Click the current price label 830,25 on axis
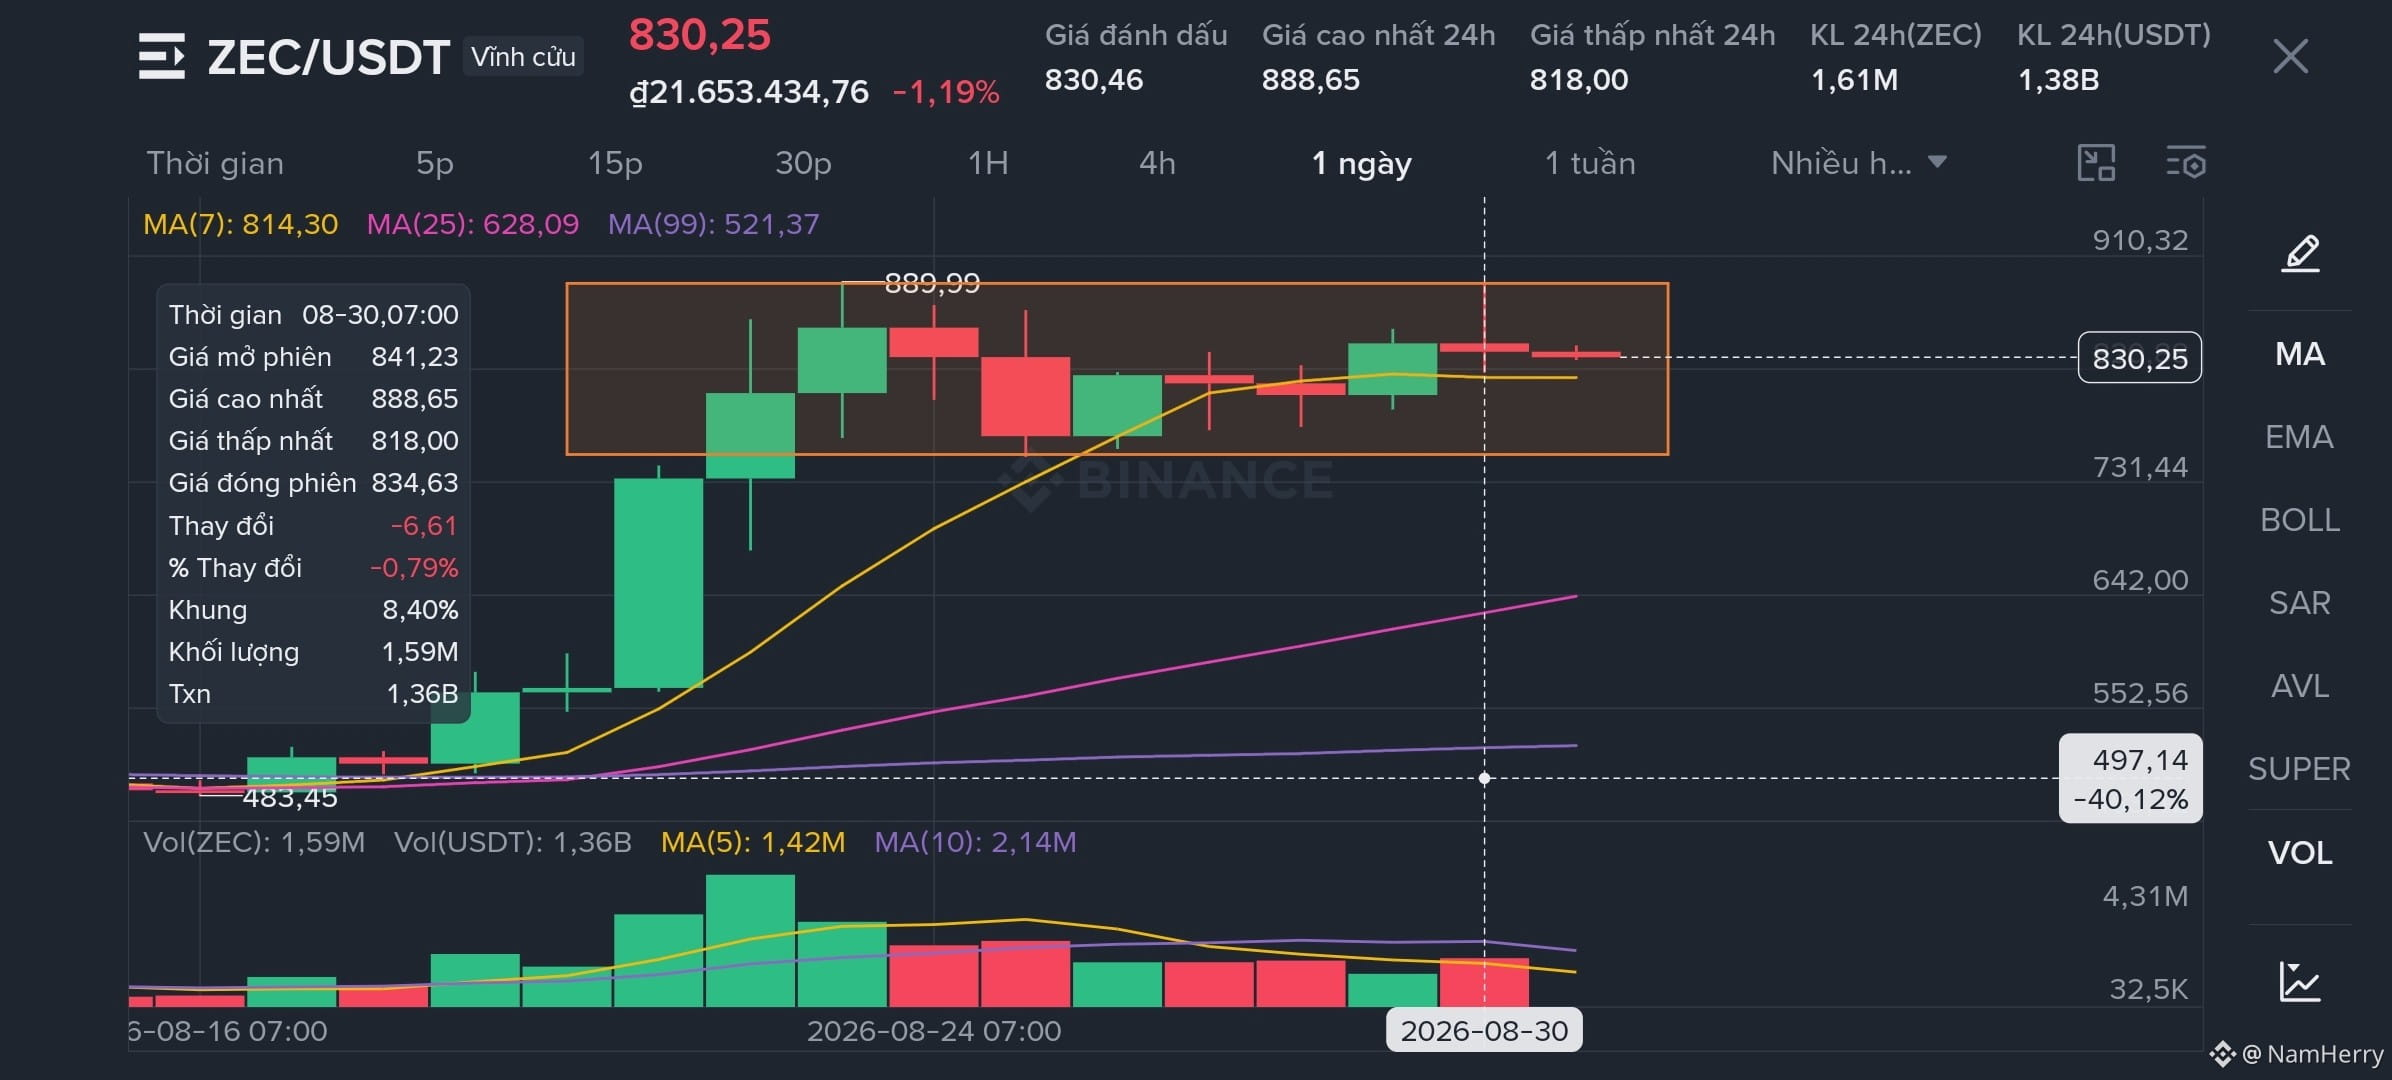This screenshot has height=1080, width=2392. (x=2140, y=358)
